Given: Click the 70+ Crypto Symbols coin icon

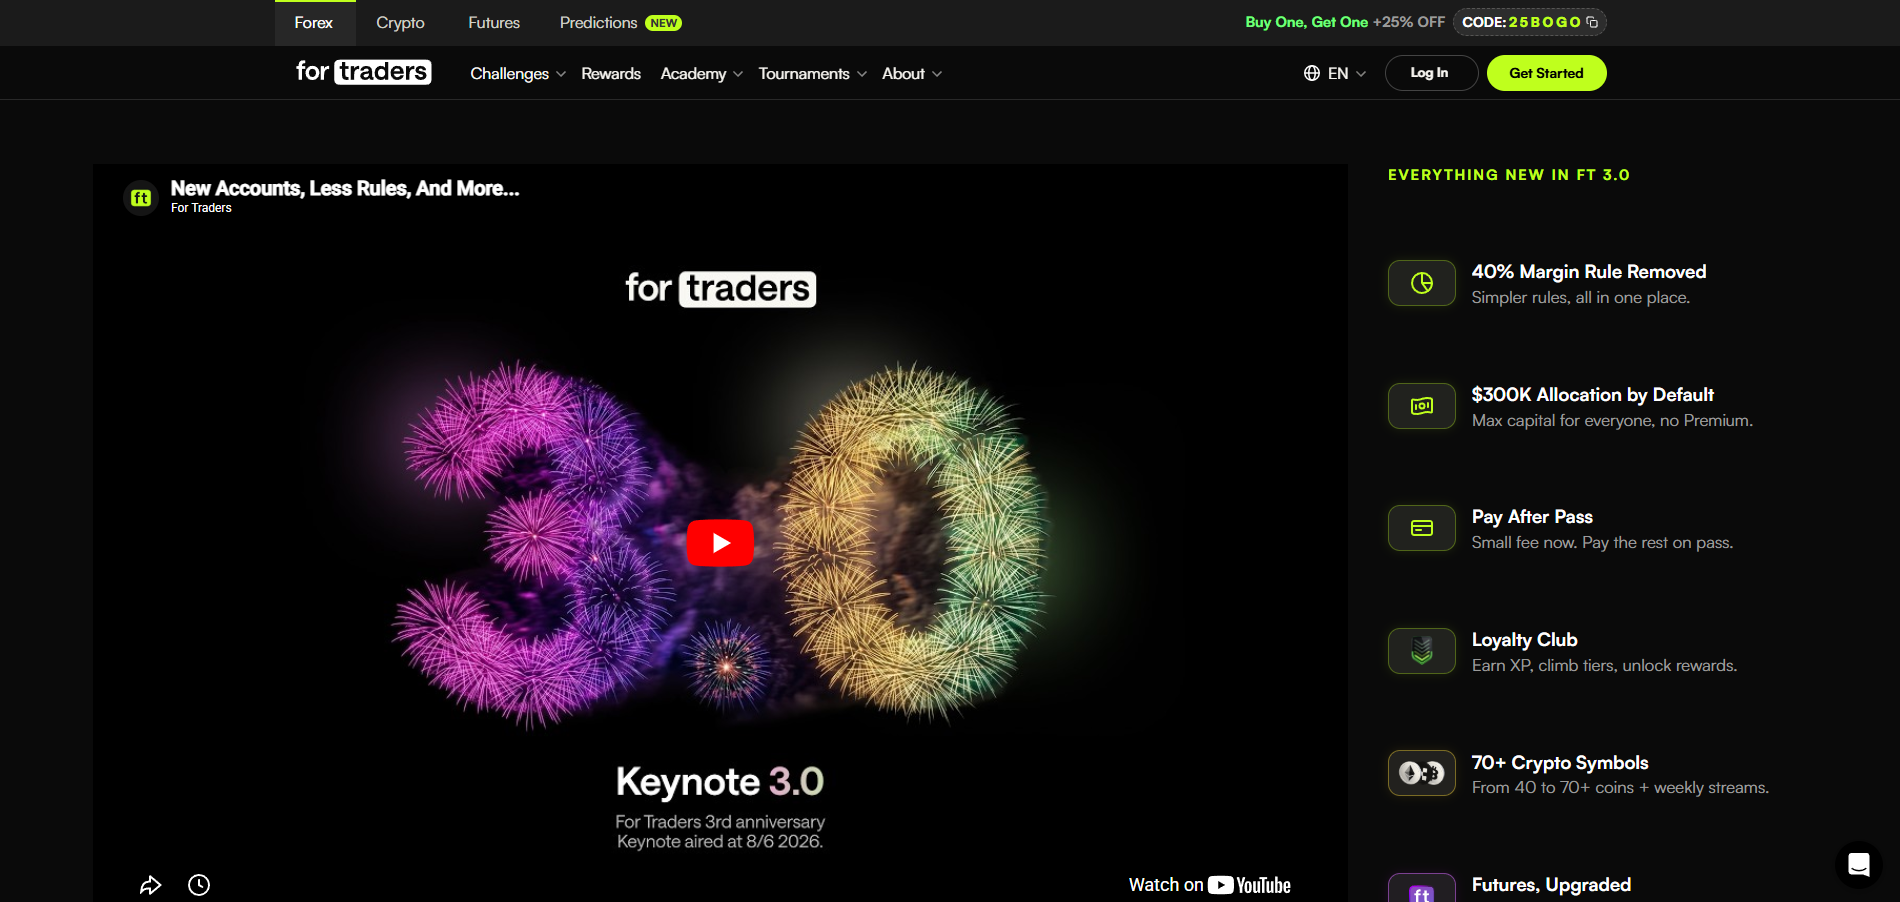Looking at the screenshot, I should 1422,773.
